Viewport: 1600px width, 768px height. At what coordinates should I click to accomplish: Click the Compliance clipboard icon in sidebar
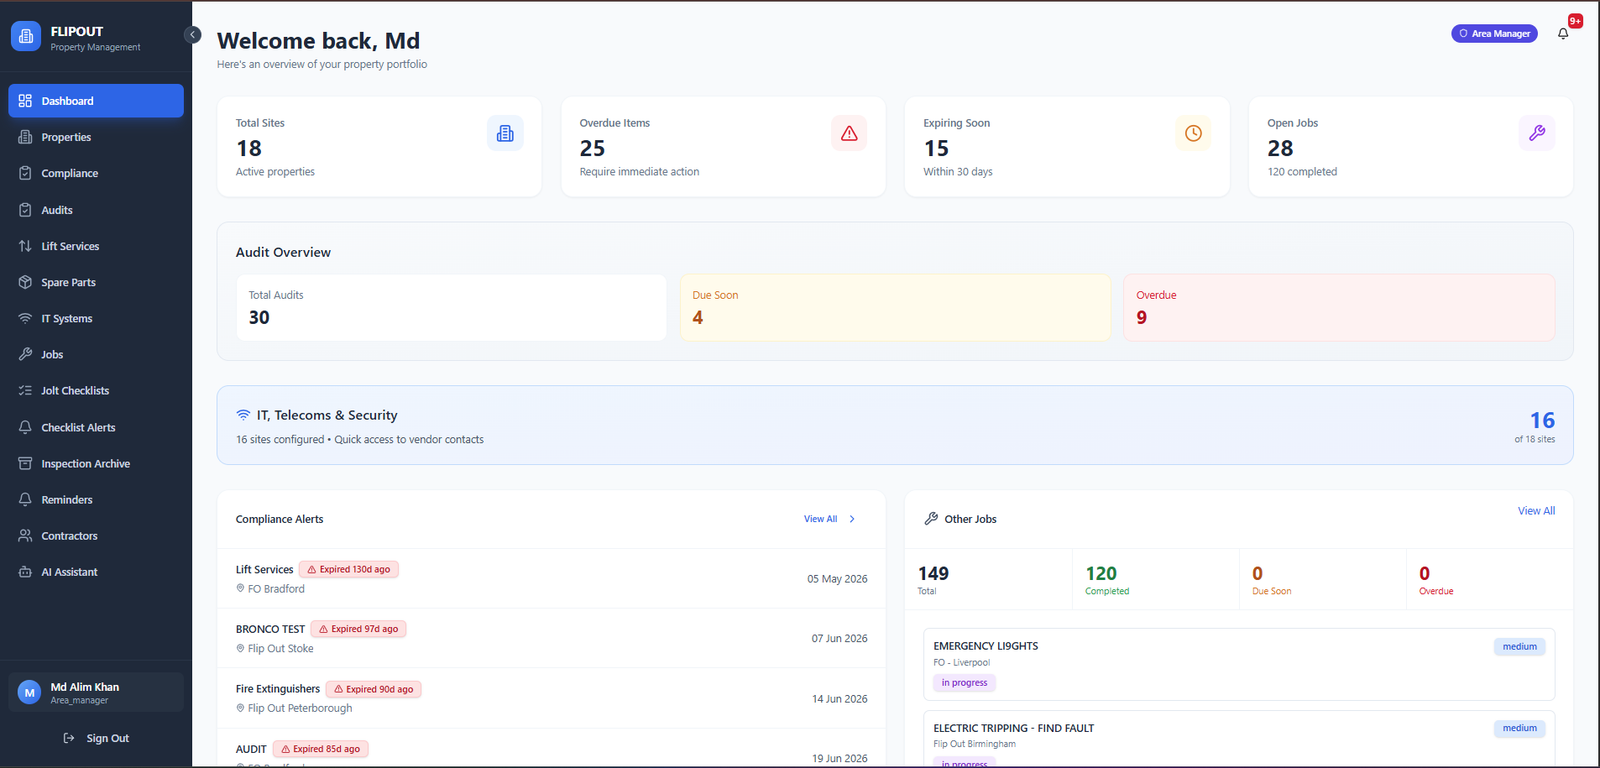tap(25, 173)
